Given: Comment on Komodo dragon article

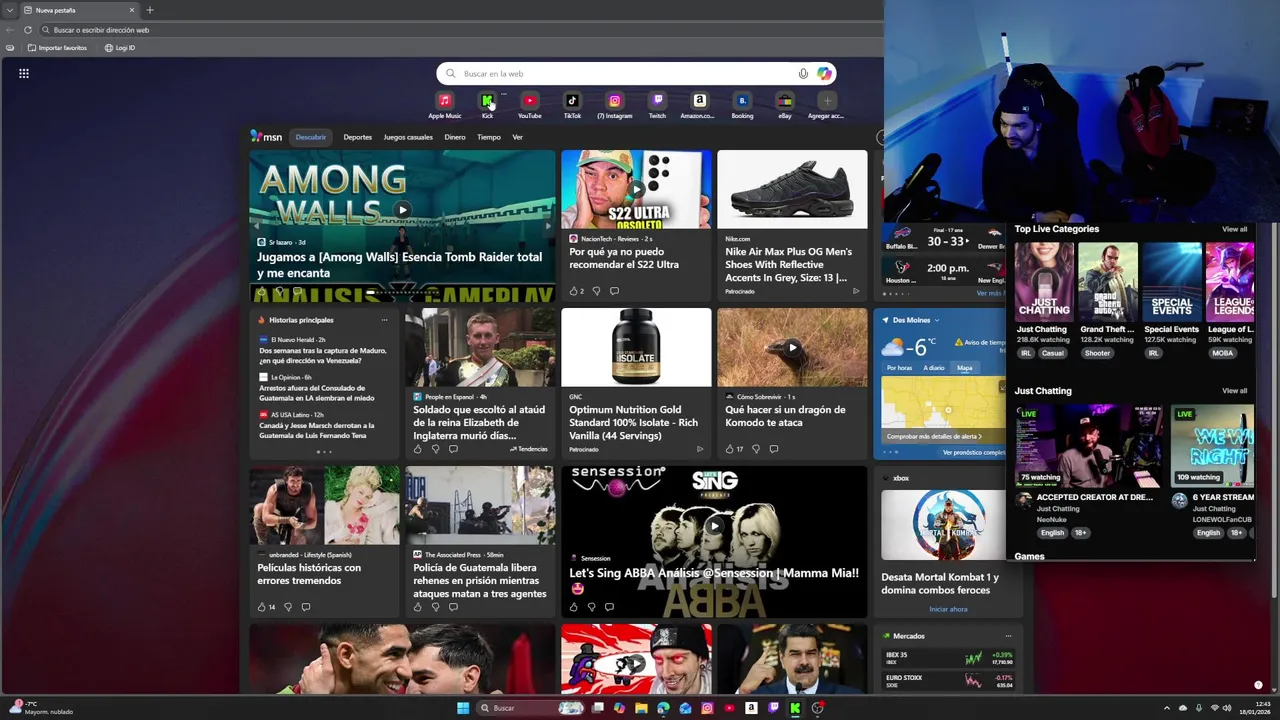Looking at the screenshot, I should click(773, 449).
